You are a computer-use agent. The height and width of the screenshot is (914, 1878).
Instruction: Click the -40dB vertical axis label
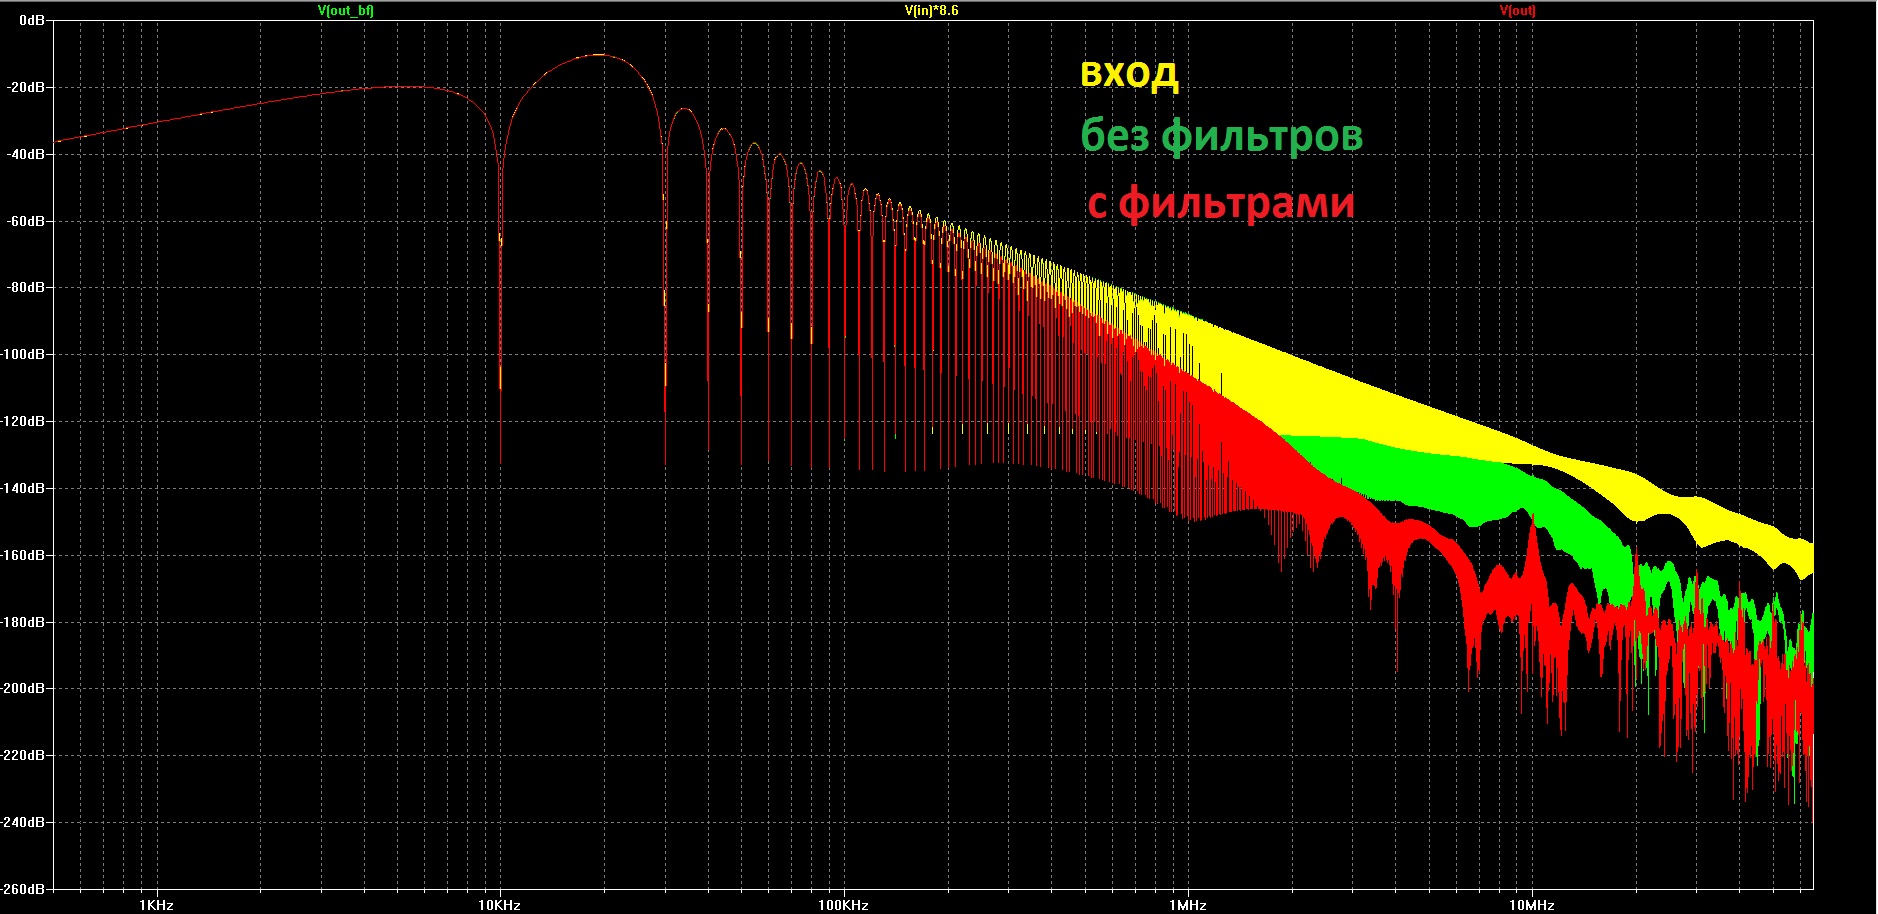(x=26, y=154)
